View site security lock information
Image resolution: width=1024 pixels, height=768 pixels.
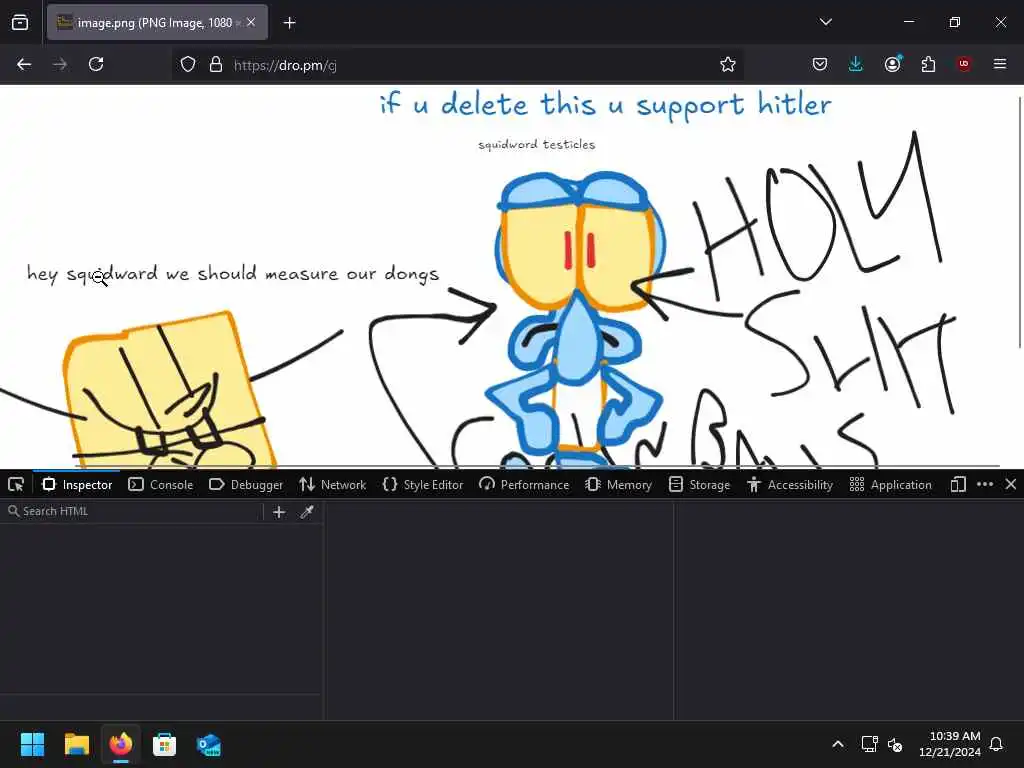pos(216,64)
